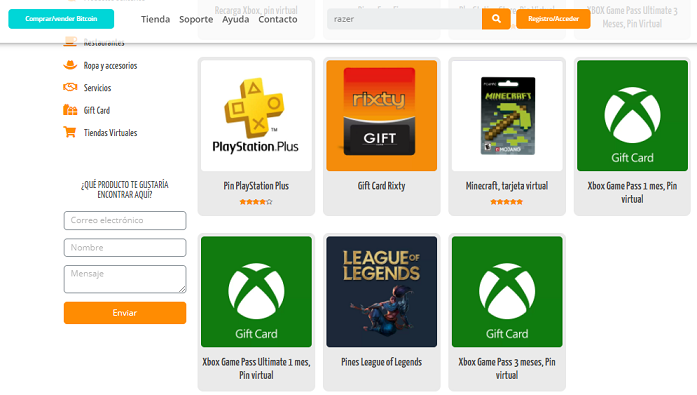The height and width of the screenshot is (395, 697).
Task: Open Xbox Game Pass 3 meses title
Action: pos(507,368)
